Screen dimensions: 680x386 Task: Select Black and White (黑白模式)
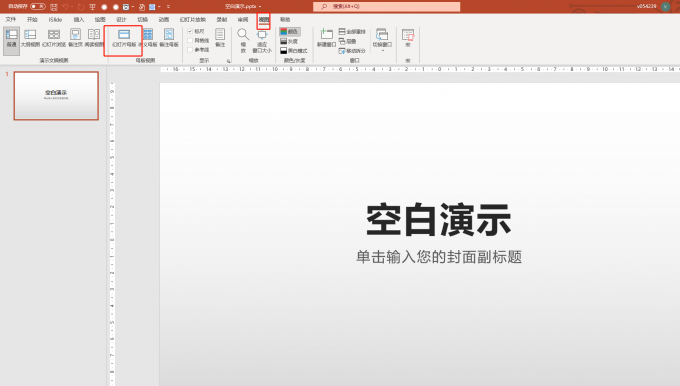pos(294,51)
